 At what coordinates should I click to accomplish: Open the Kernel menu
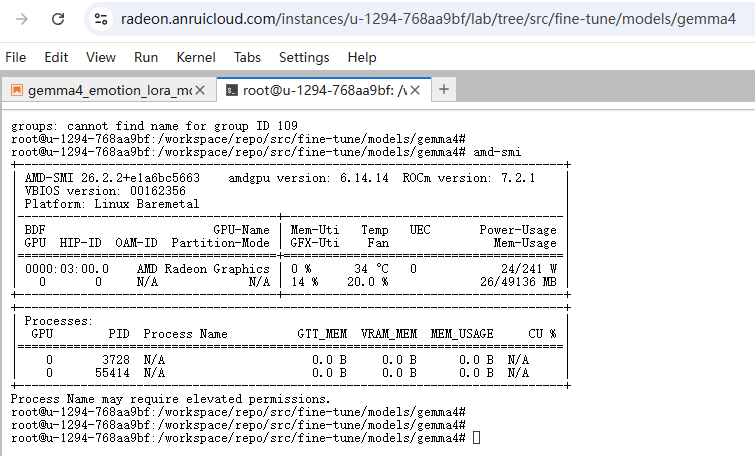point(196,57)
